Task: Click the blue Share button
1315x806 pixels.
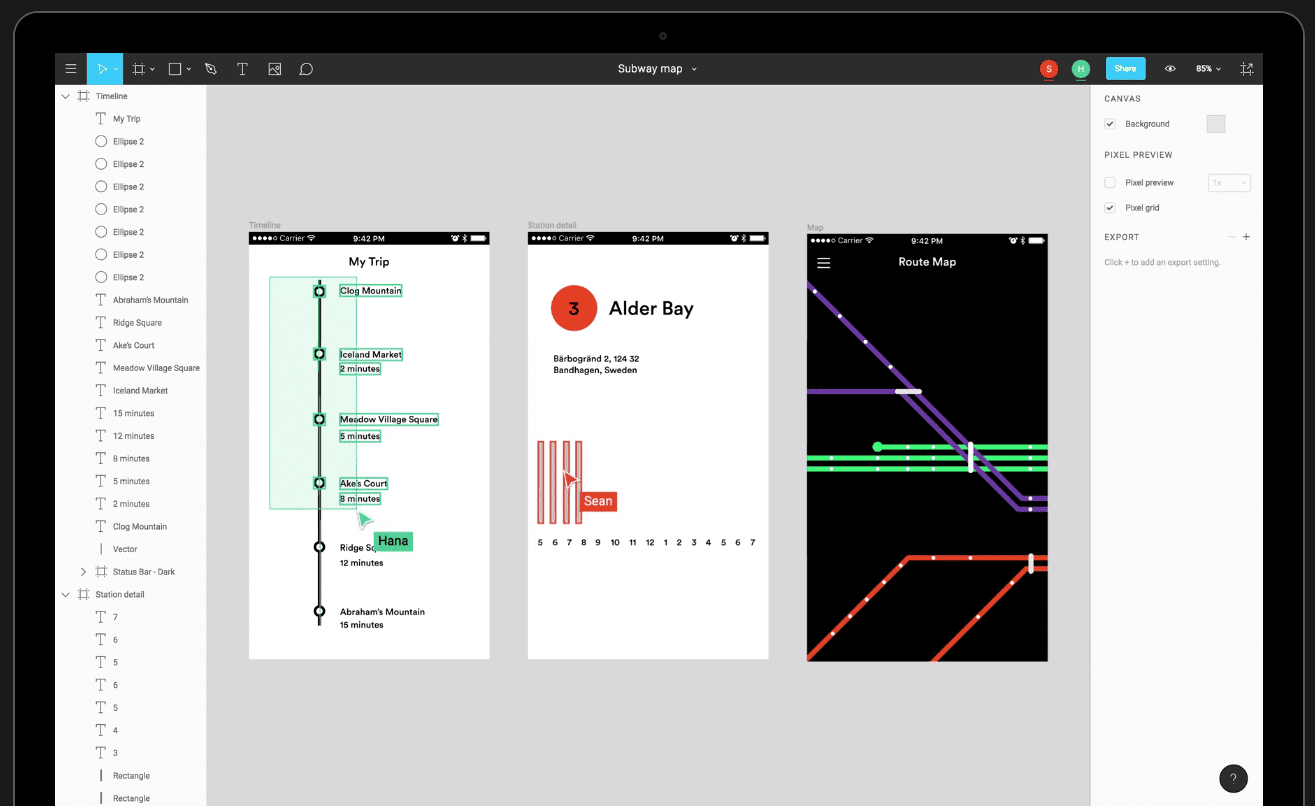Action: coord(1125,69)
